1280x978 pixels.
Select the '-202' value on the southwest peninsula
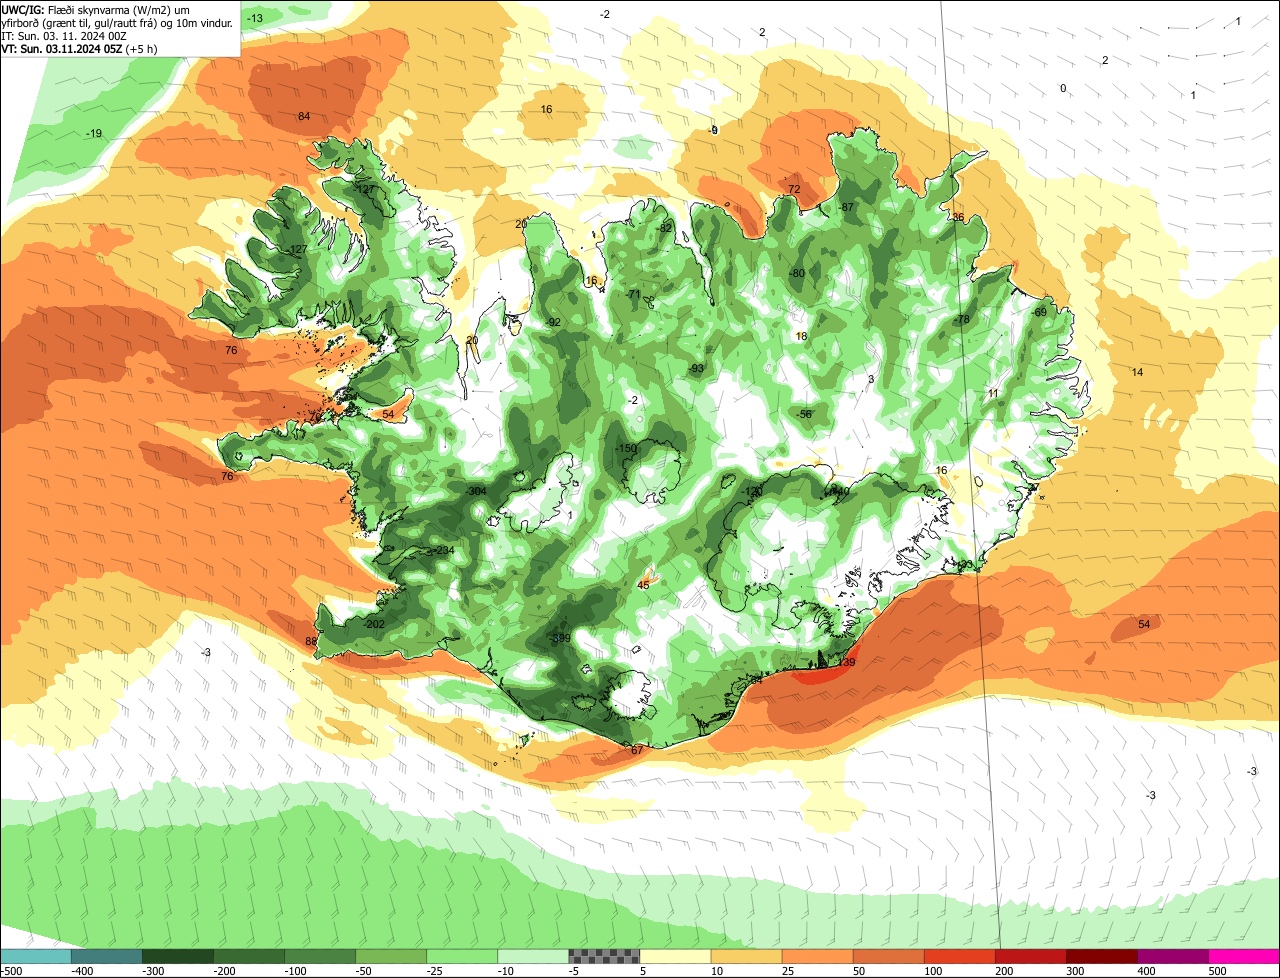(x=374, y=624)
